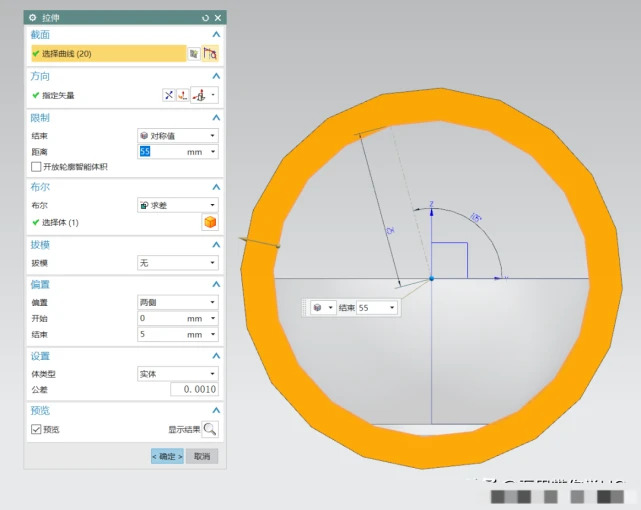This screenshot has height=510, width=641.
Task: Reset the 拉伸 dialog with the reset icon
Action: 205,18
